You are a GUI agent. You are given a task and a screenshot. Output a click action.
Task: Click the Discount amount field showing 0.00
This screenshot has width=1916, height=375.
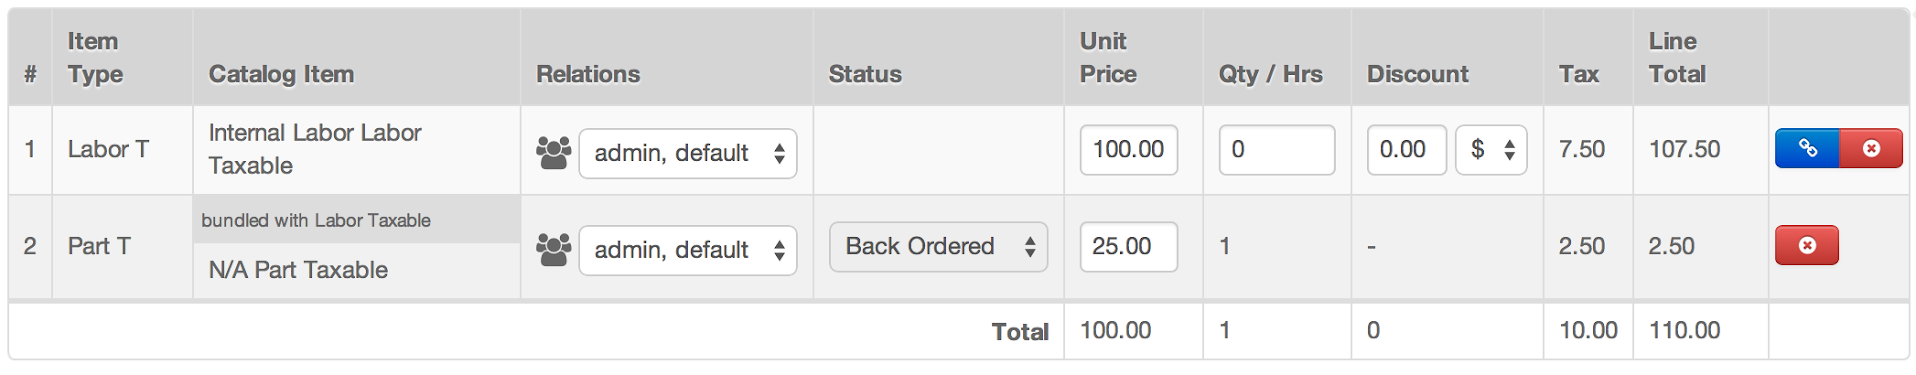tap(1407, 150)
